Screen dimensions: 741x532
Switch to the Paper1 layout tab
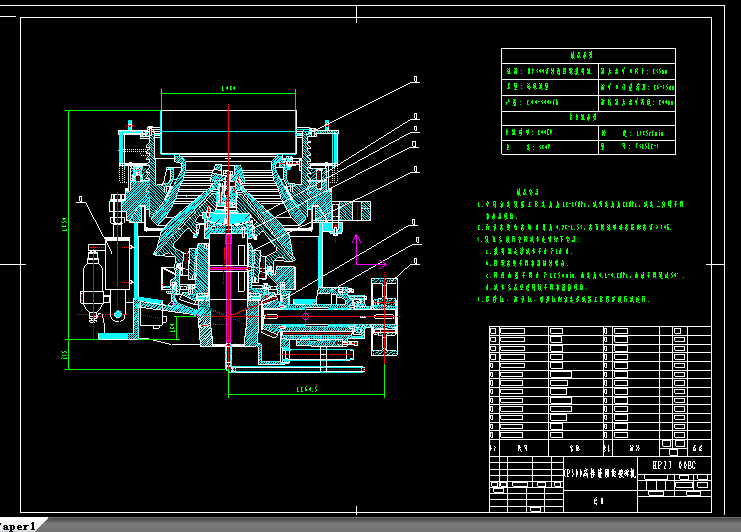[x=18, y=525]
